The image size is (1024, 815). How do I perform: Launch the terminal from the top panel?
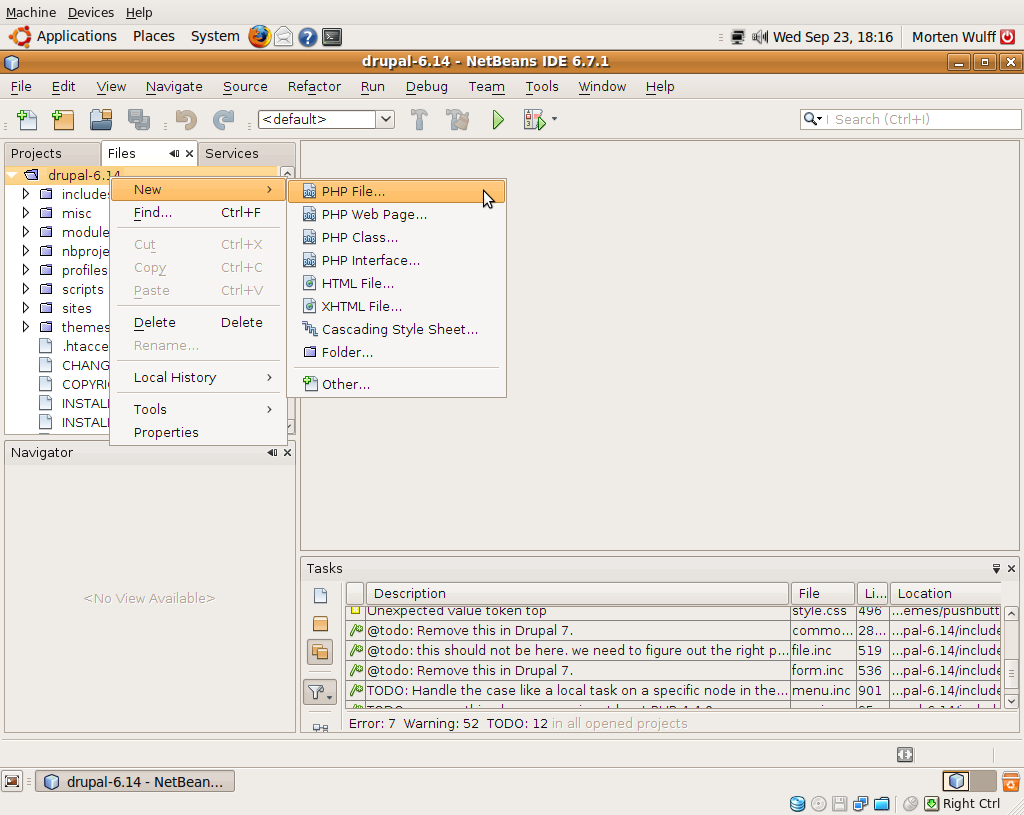point(332,37)
